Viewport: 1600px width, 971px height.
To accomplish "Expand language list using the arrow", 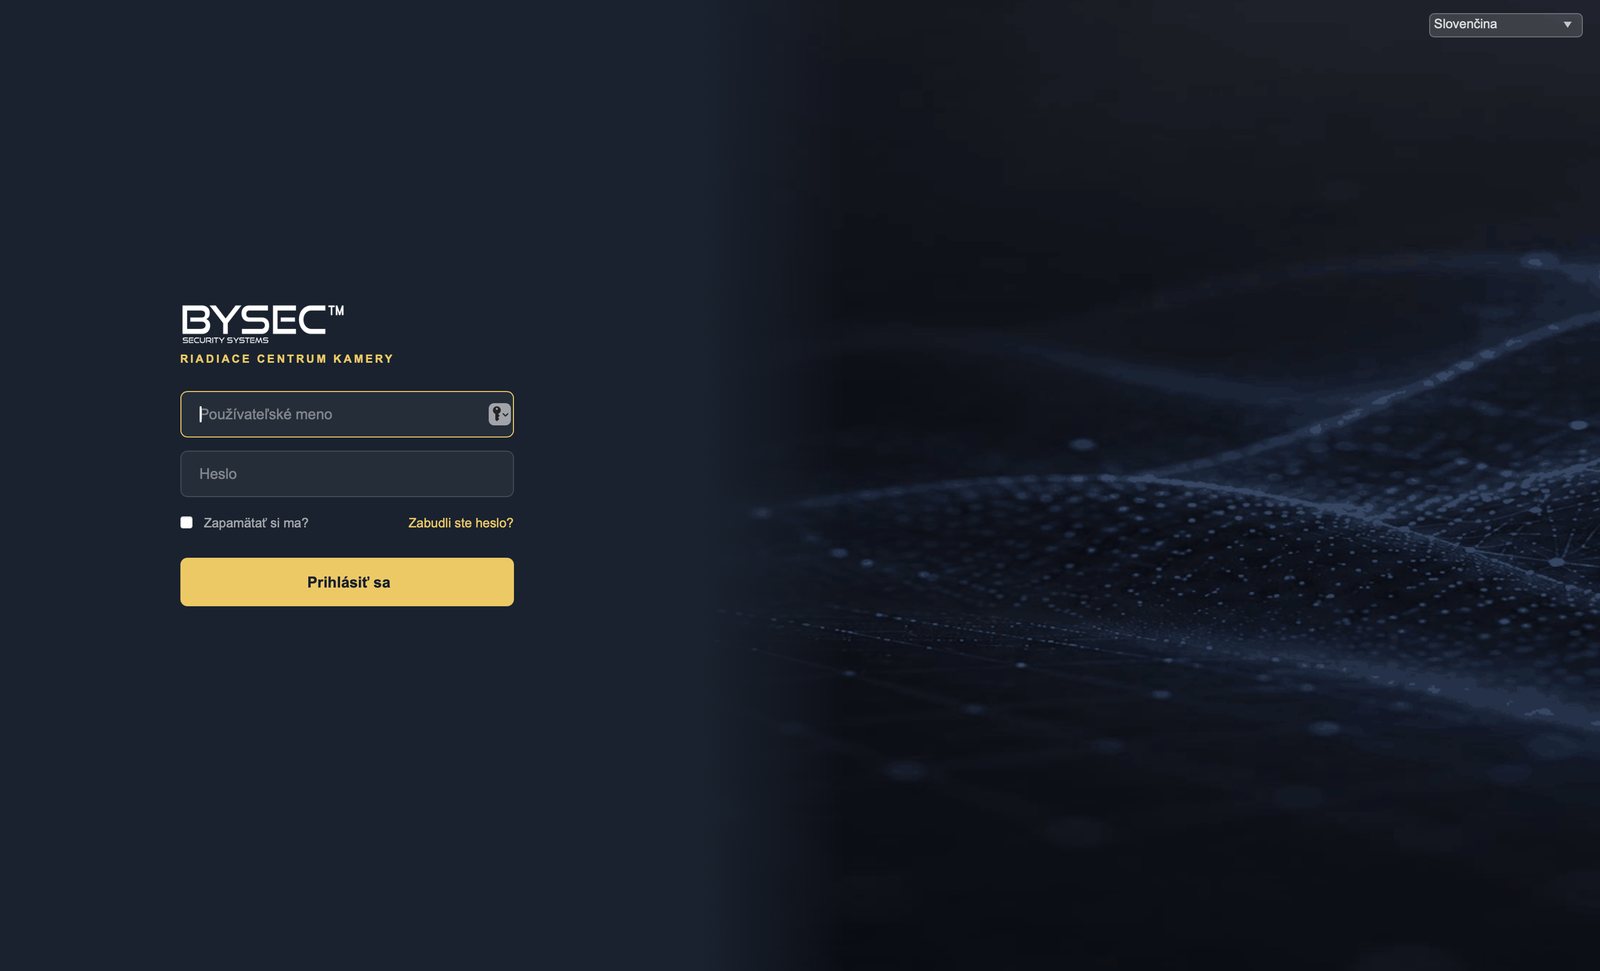I will point(1567,25).
